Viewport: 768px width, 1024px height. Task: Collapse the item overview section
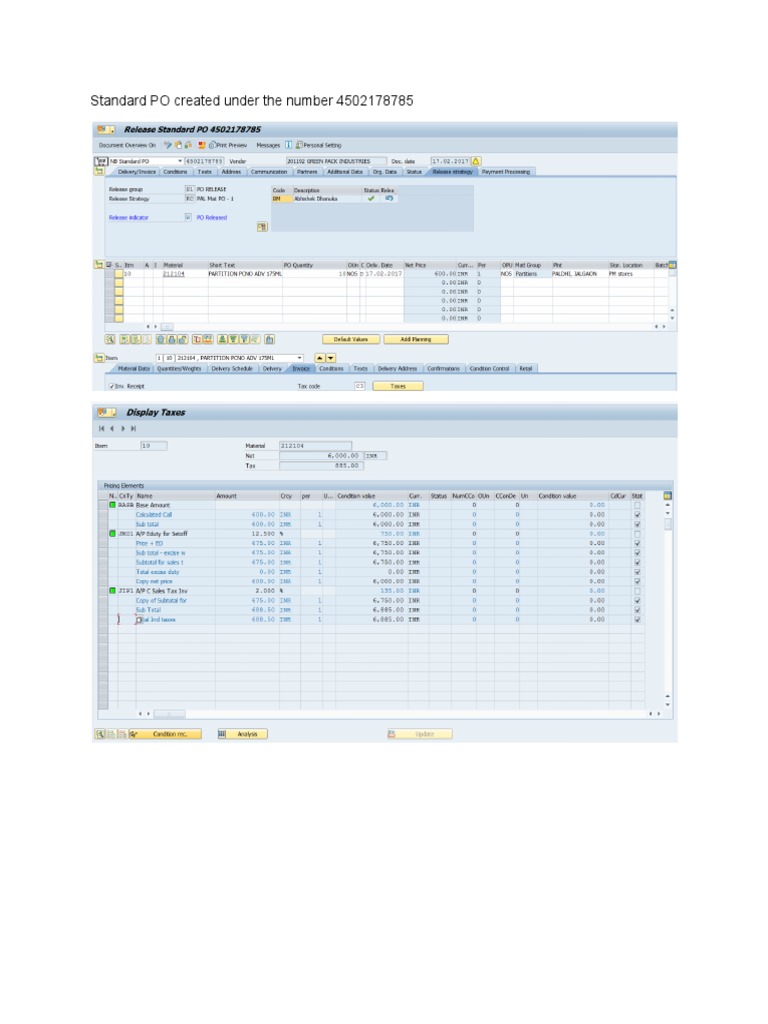(99, 264)
